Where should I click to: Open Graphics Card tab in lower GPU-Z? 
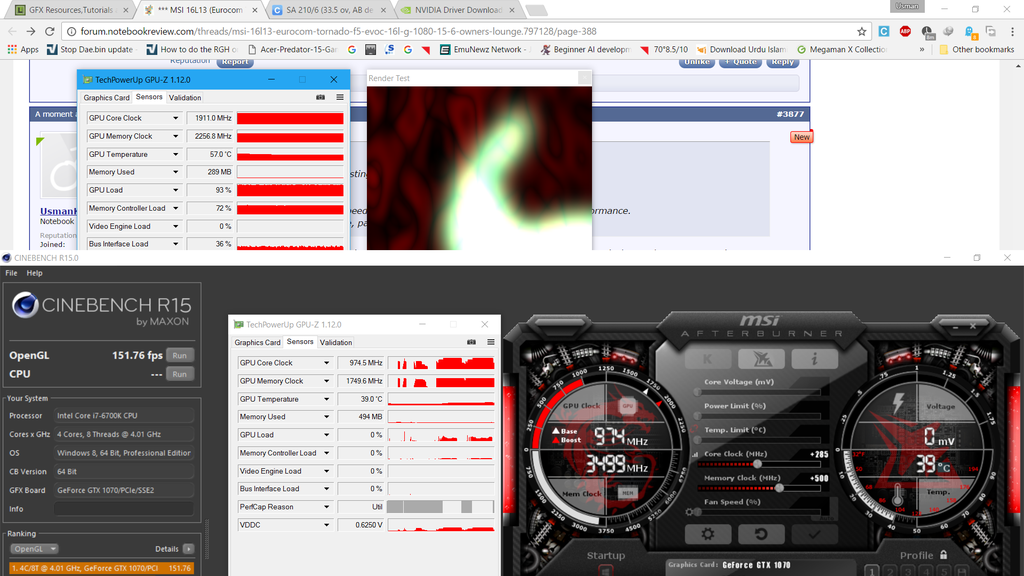click(257, 342)
